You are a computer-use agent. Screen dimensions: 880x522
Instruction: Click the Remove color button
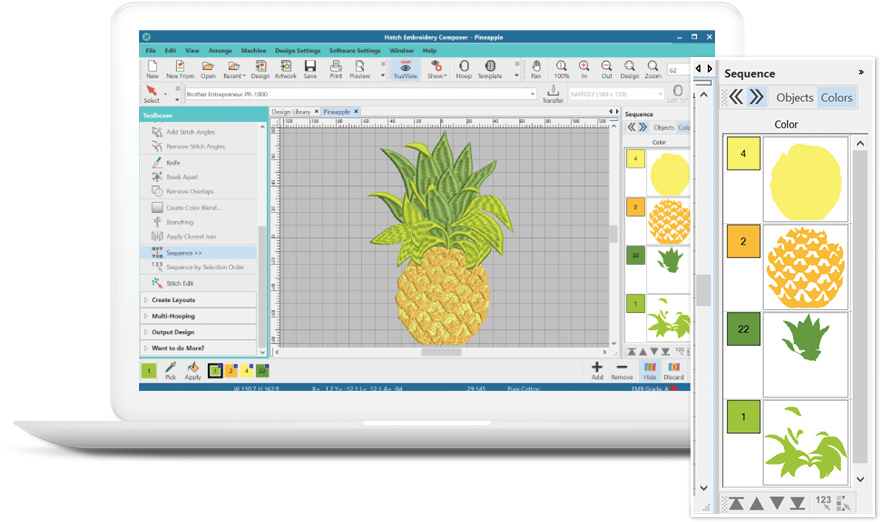622,371
